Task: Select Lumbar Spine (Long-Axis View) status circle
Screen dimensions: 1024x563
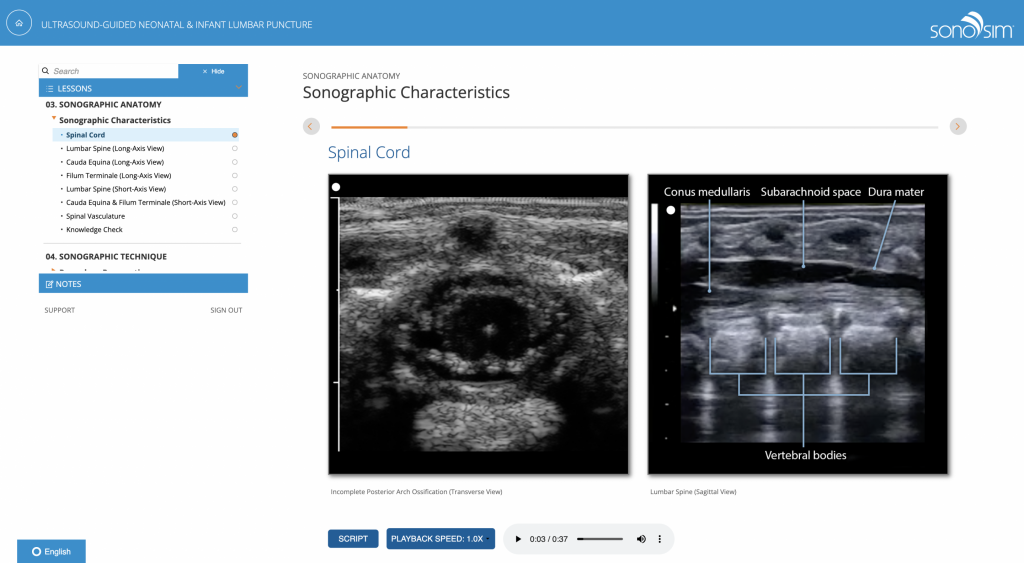Action: pos(234,148)
